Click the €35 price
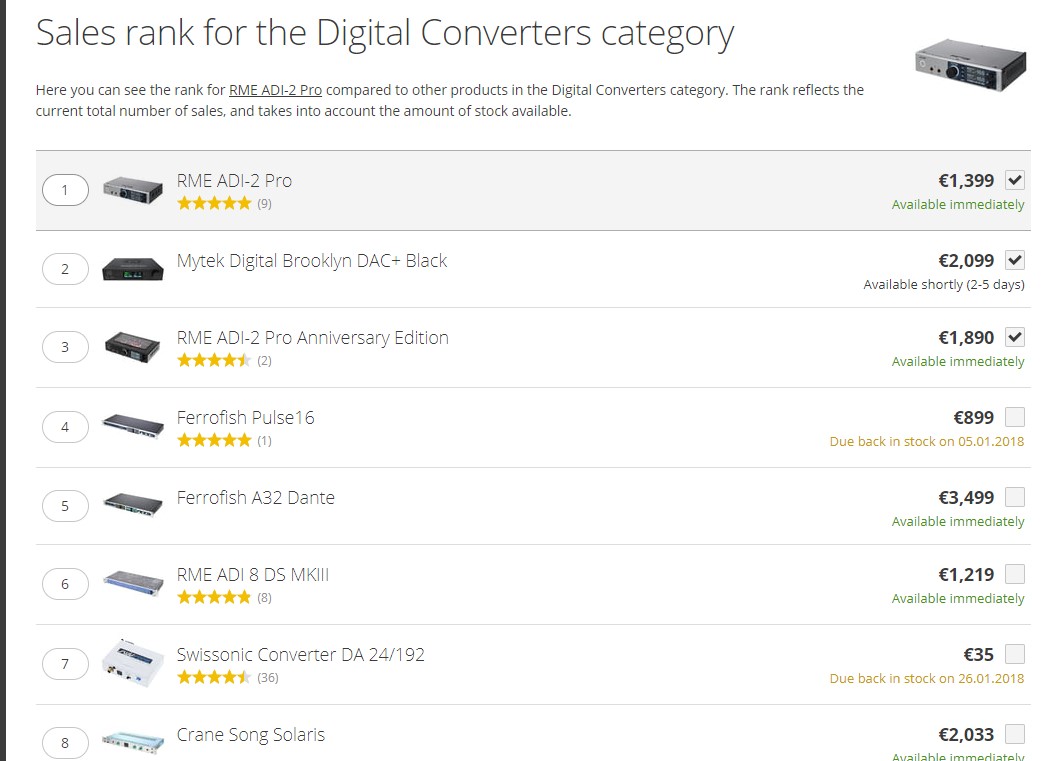1058x761 pixels. click(978, 654)
